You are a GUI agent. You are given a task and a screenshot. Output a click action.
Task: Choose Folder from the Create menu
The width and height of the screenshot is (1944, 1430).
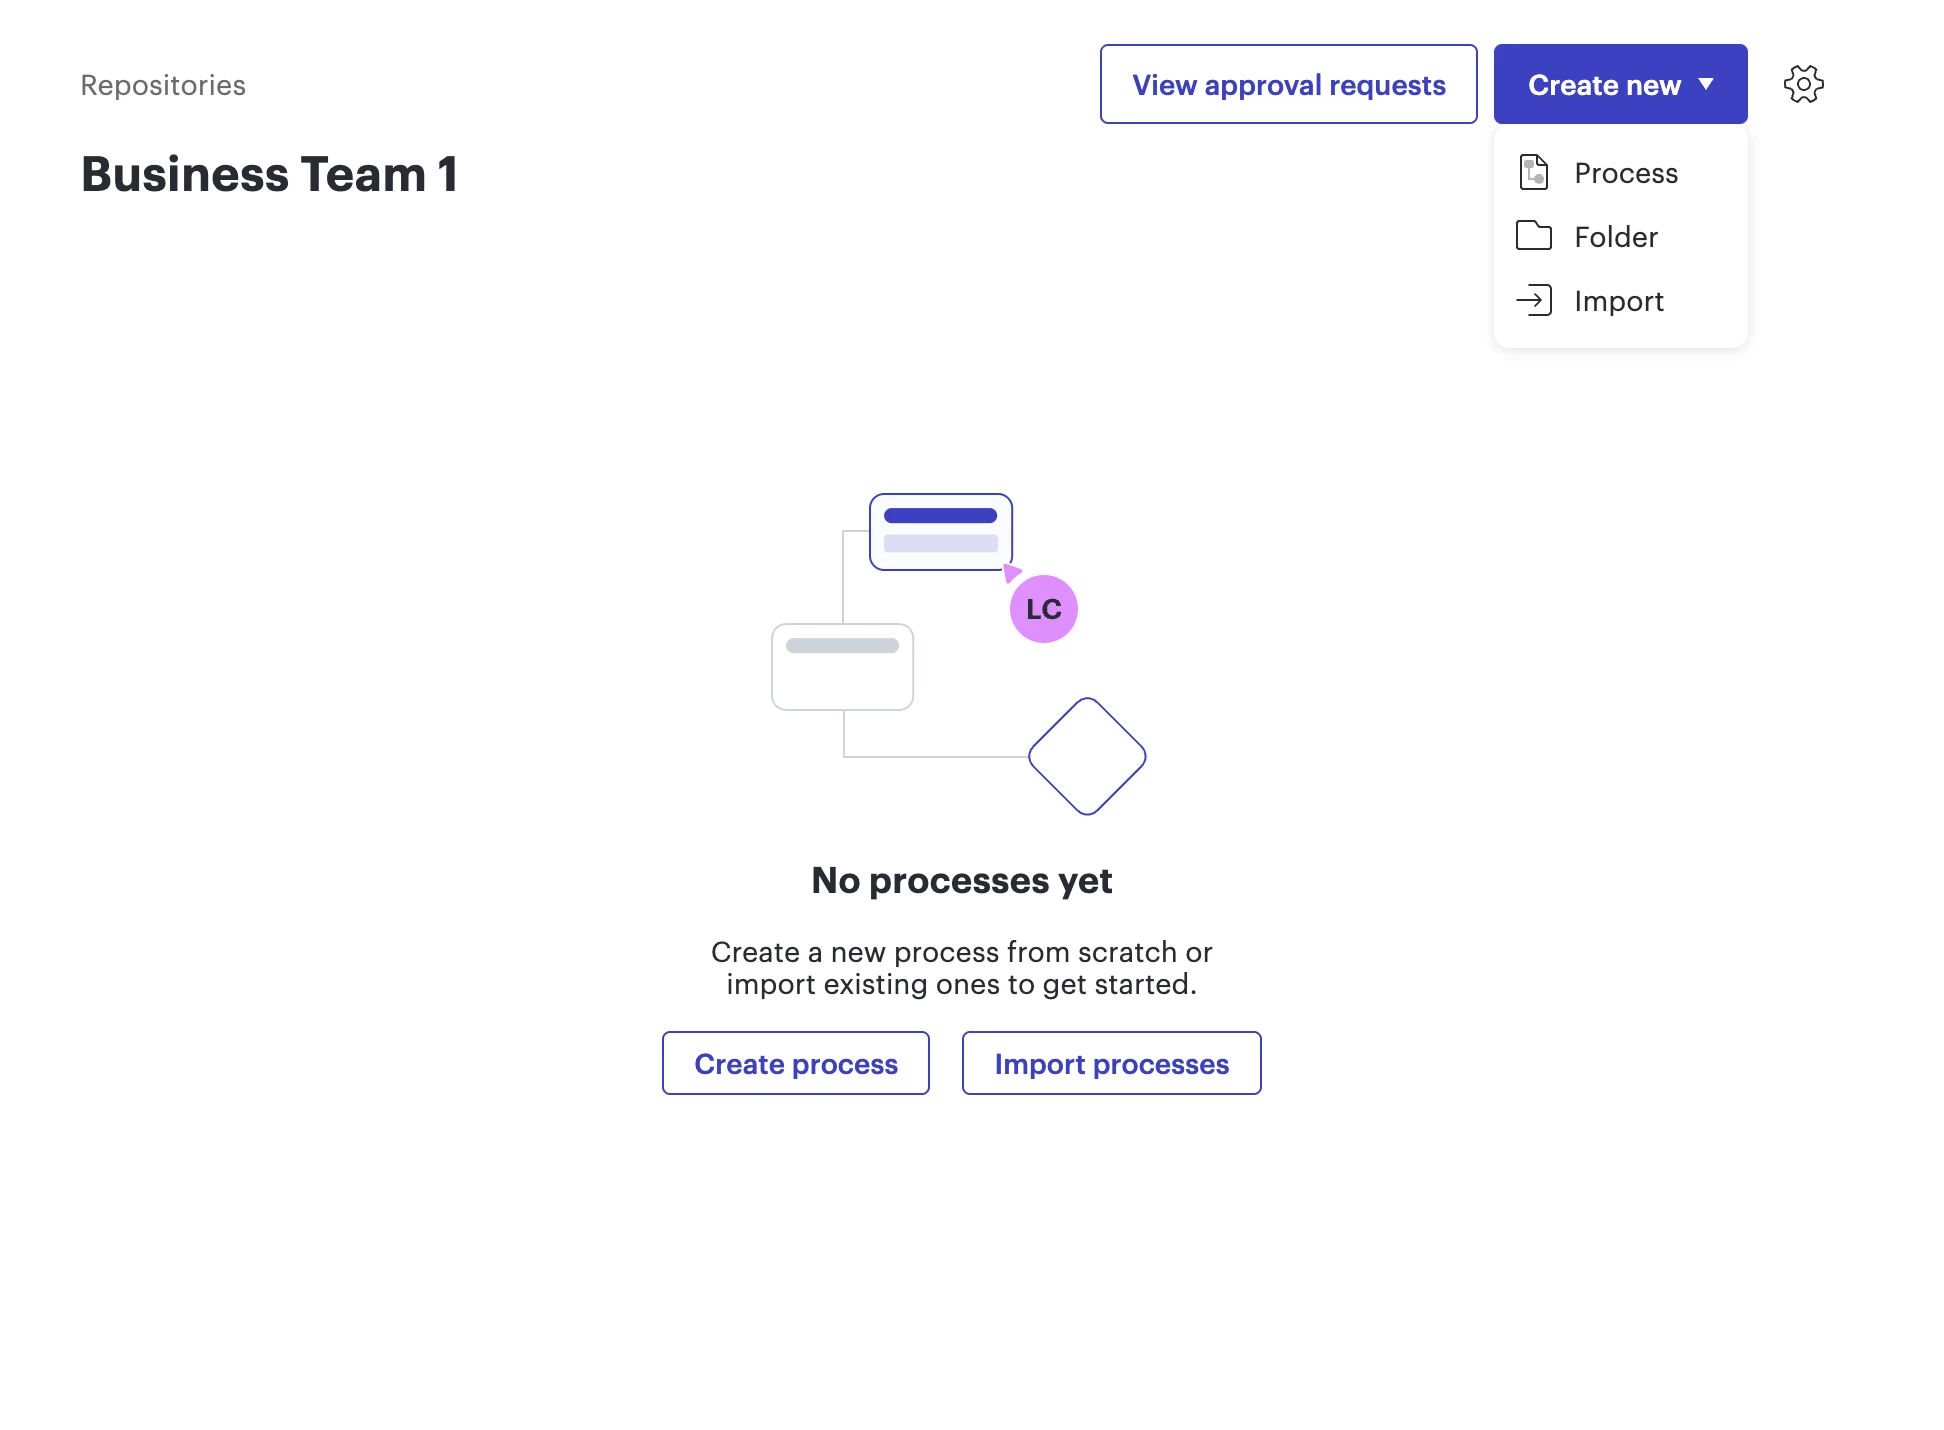click(1615, 237)
